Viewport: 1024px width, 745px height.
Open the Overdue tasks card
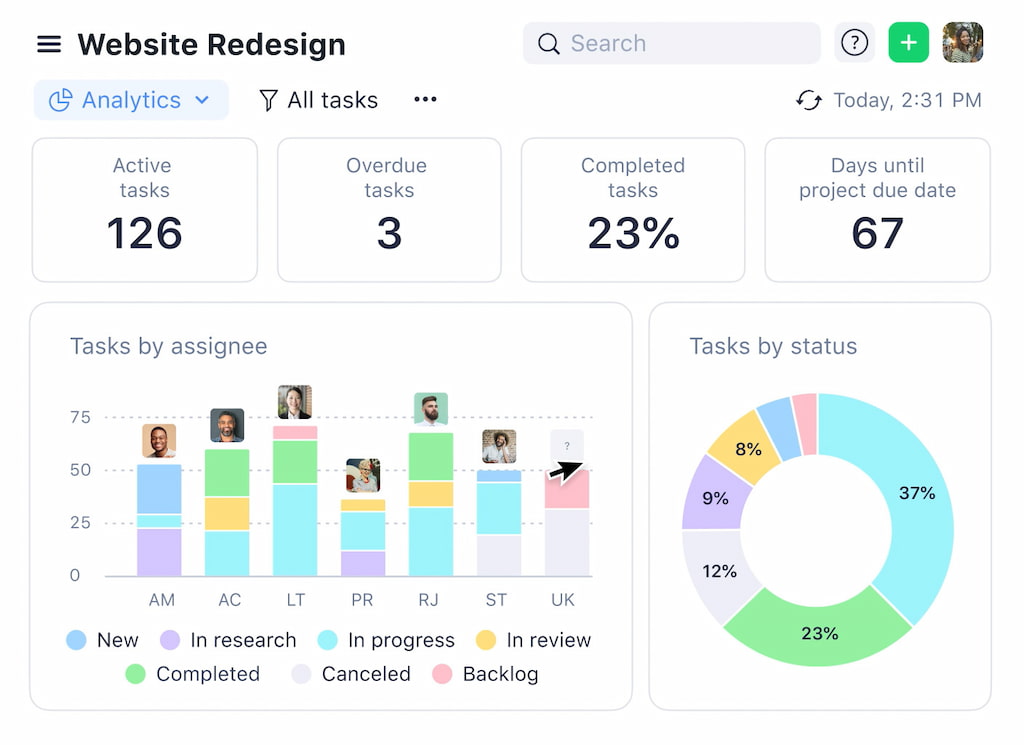(x=388, y=209)
